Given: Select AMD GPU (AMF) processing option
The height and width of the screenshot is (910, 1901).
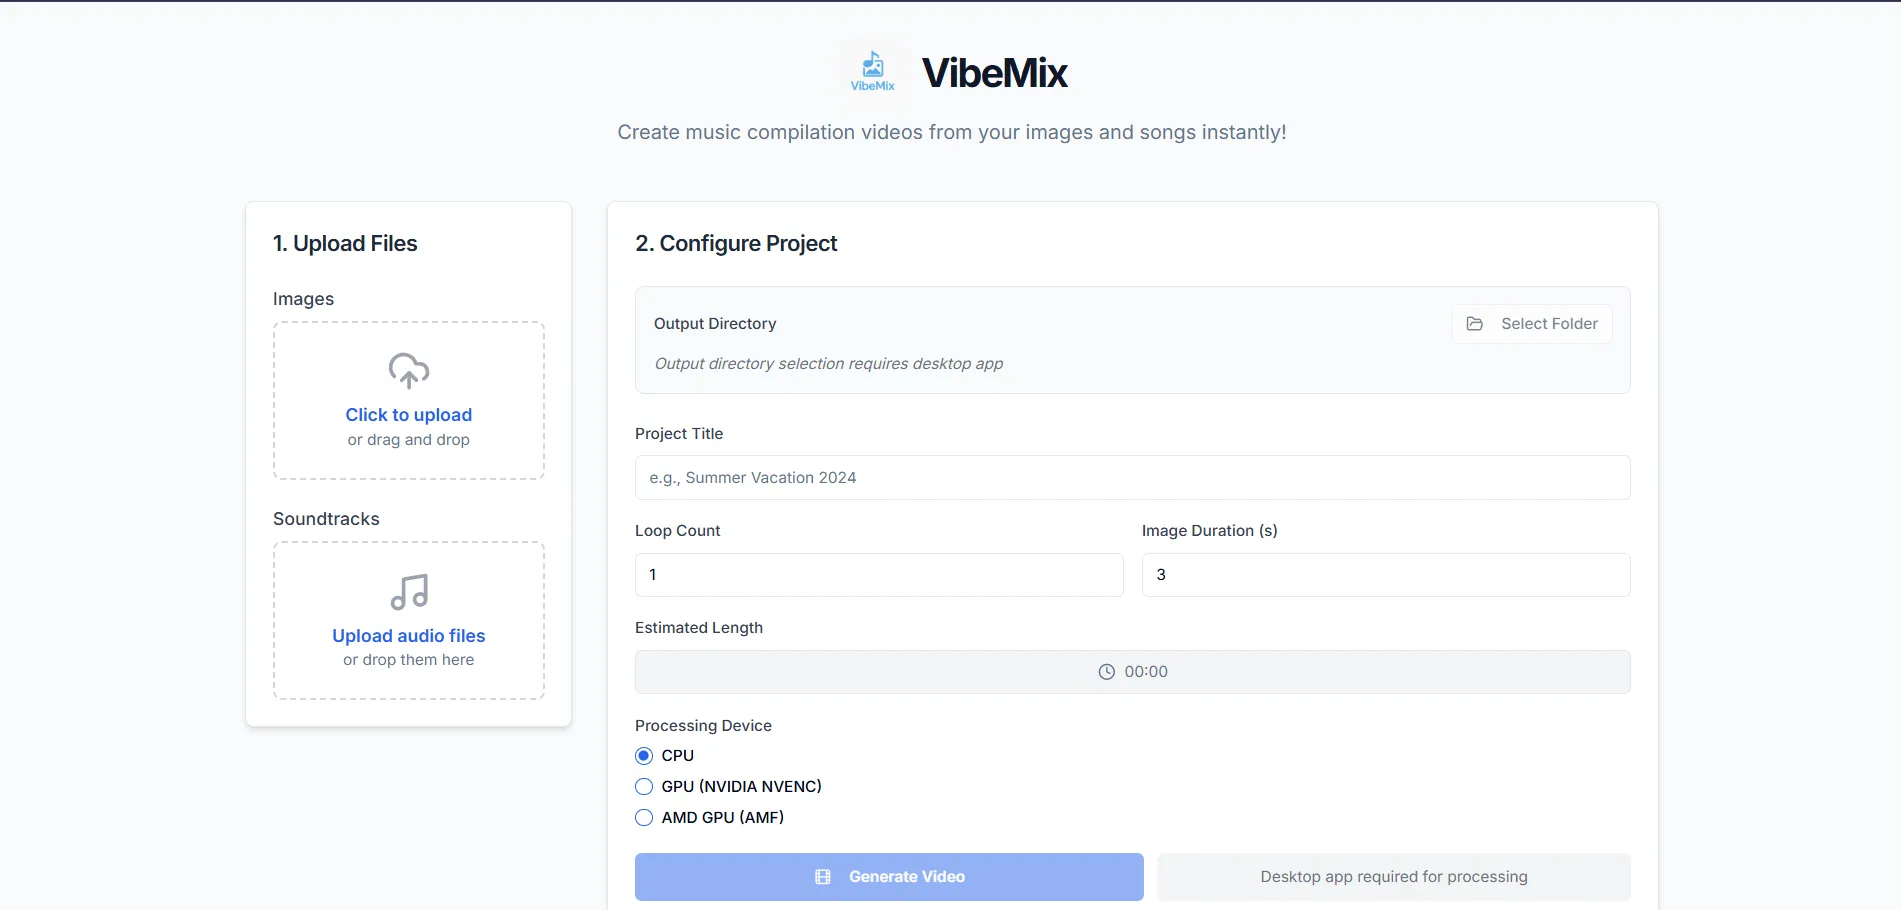Looking at the screenshot, I should pos(643,817).
